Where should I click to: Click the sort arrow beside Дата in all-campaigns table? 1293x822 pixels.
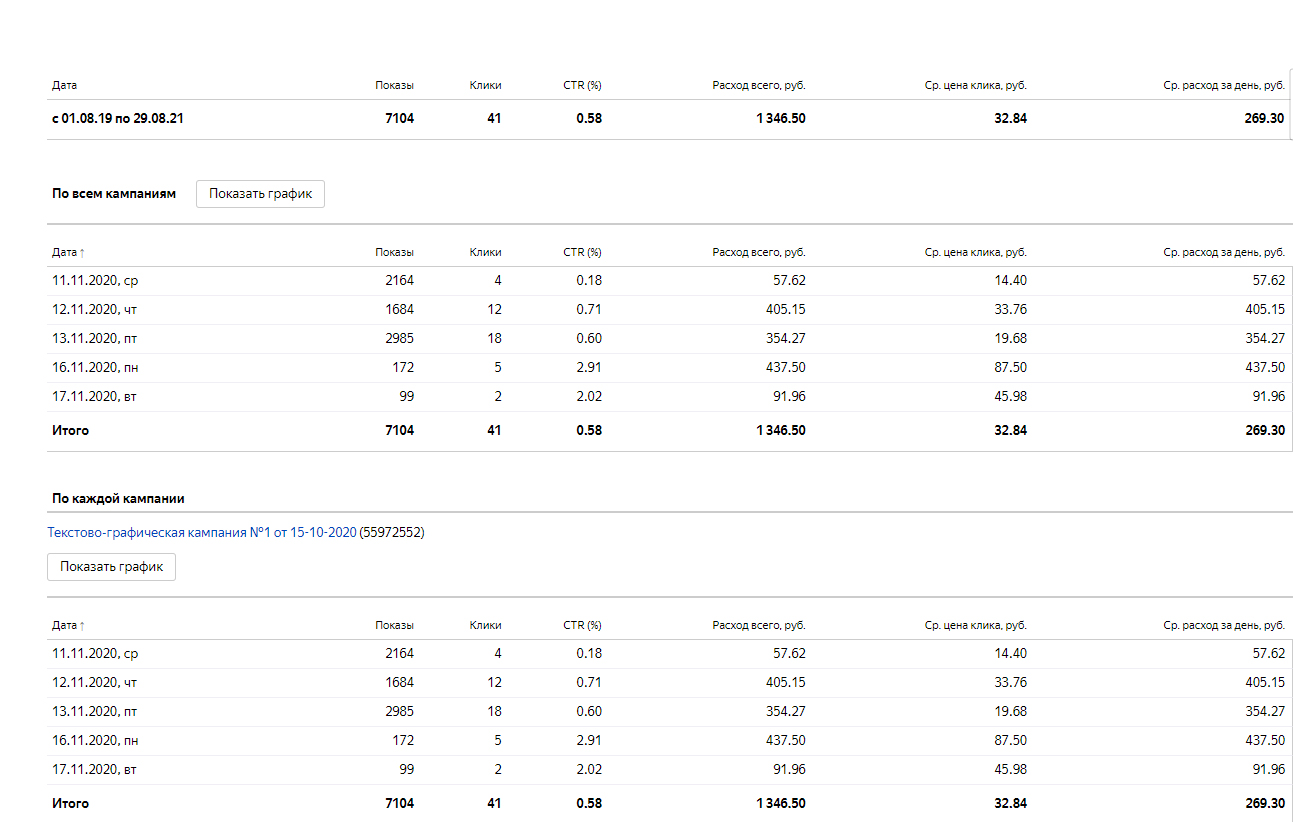point(82,253)
